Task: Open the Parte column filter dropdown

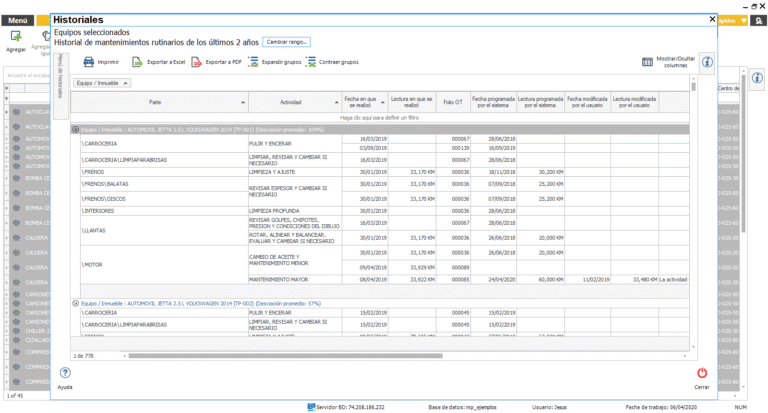Action: 243,102
